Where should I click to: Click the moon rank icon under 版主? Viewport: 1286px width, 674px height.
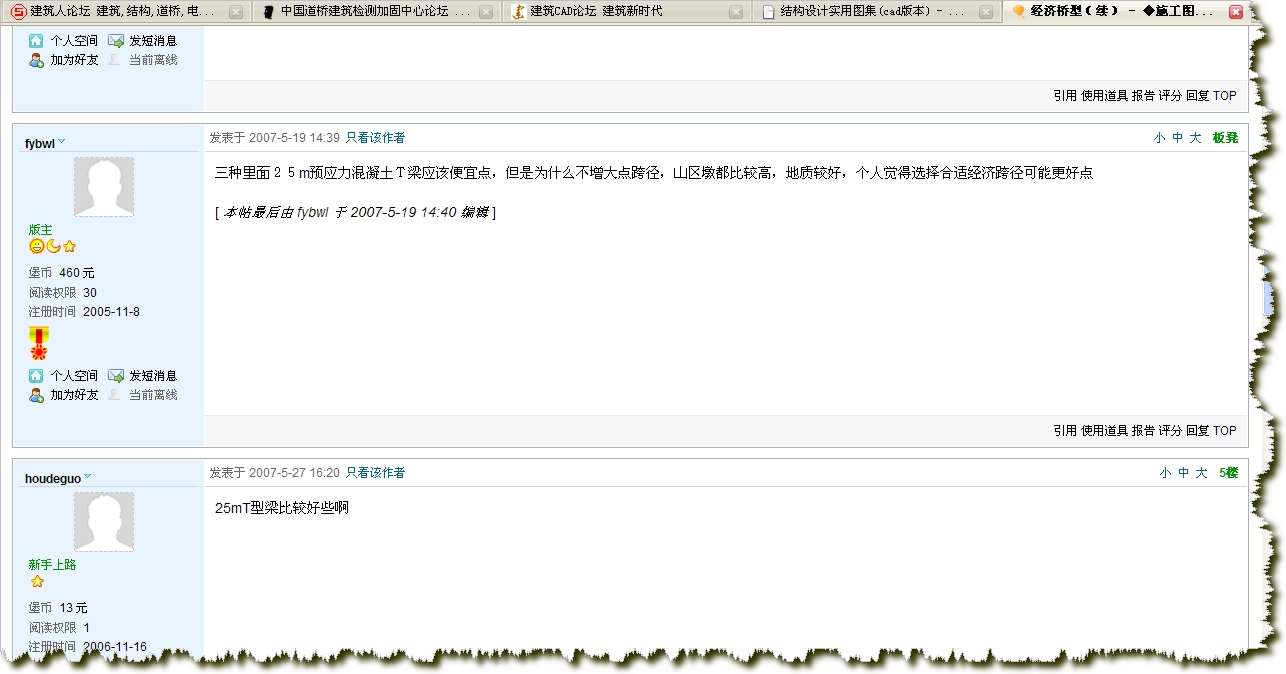point(53,247)
